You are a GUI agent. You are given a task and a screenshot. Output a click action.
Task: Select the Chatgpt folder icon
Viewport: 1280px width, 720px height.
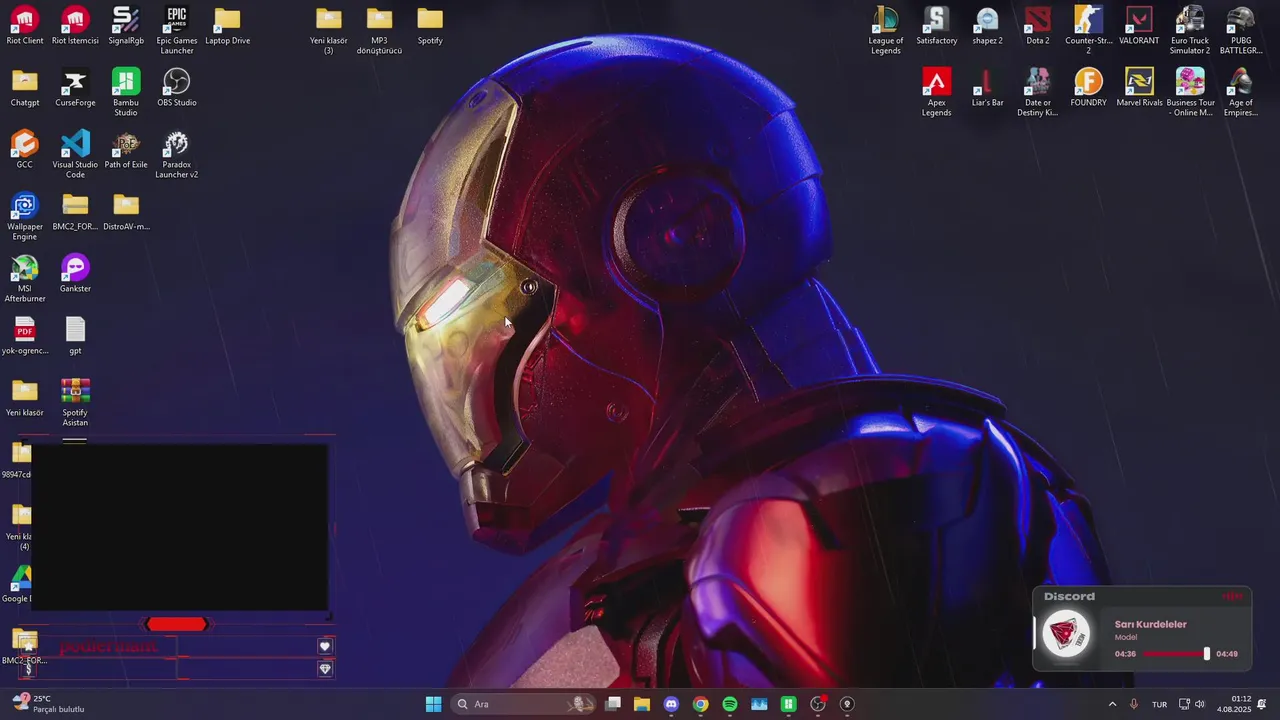coord(25,88)
